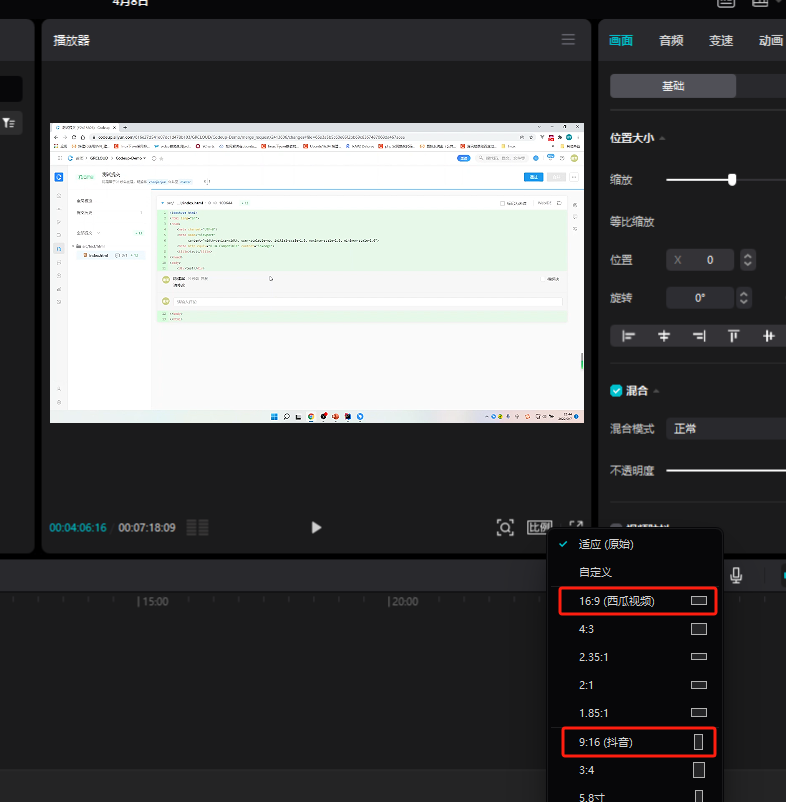Collapse the 混合 section arrow
Screen dimensions: 786x802
(656, 391)
